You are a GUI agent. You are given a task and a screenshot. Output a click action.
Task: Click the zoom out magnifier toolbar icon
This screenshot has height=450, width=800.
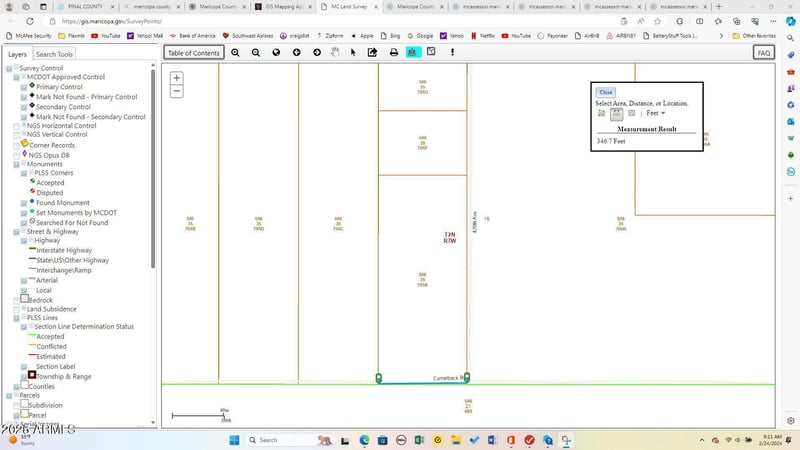[256, 53]
